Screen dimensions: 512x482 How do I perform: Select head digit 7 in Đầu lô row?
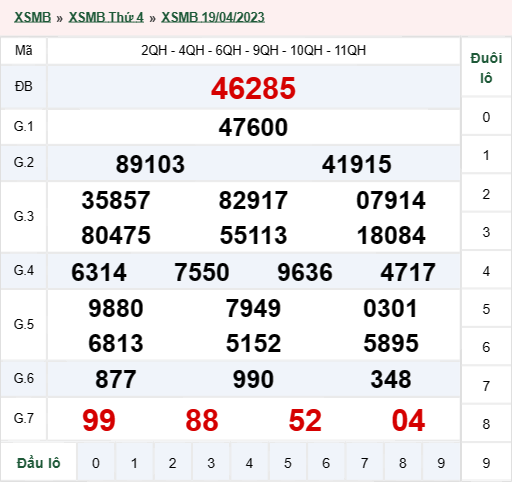coord(364,463)
